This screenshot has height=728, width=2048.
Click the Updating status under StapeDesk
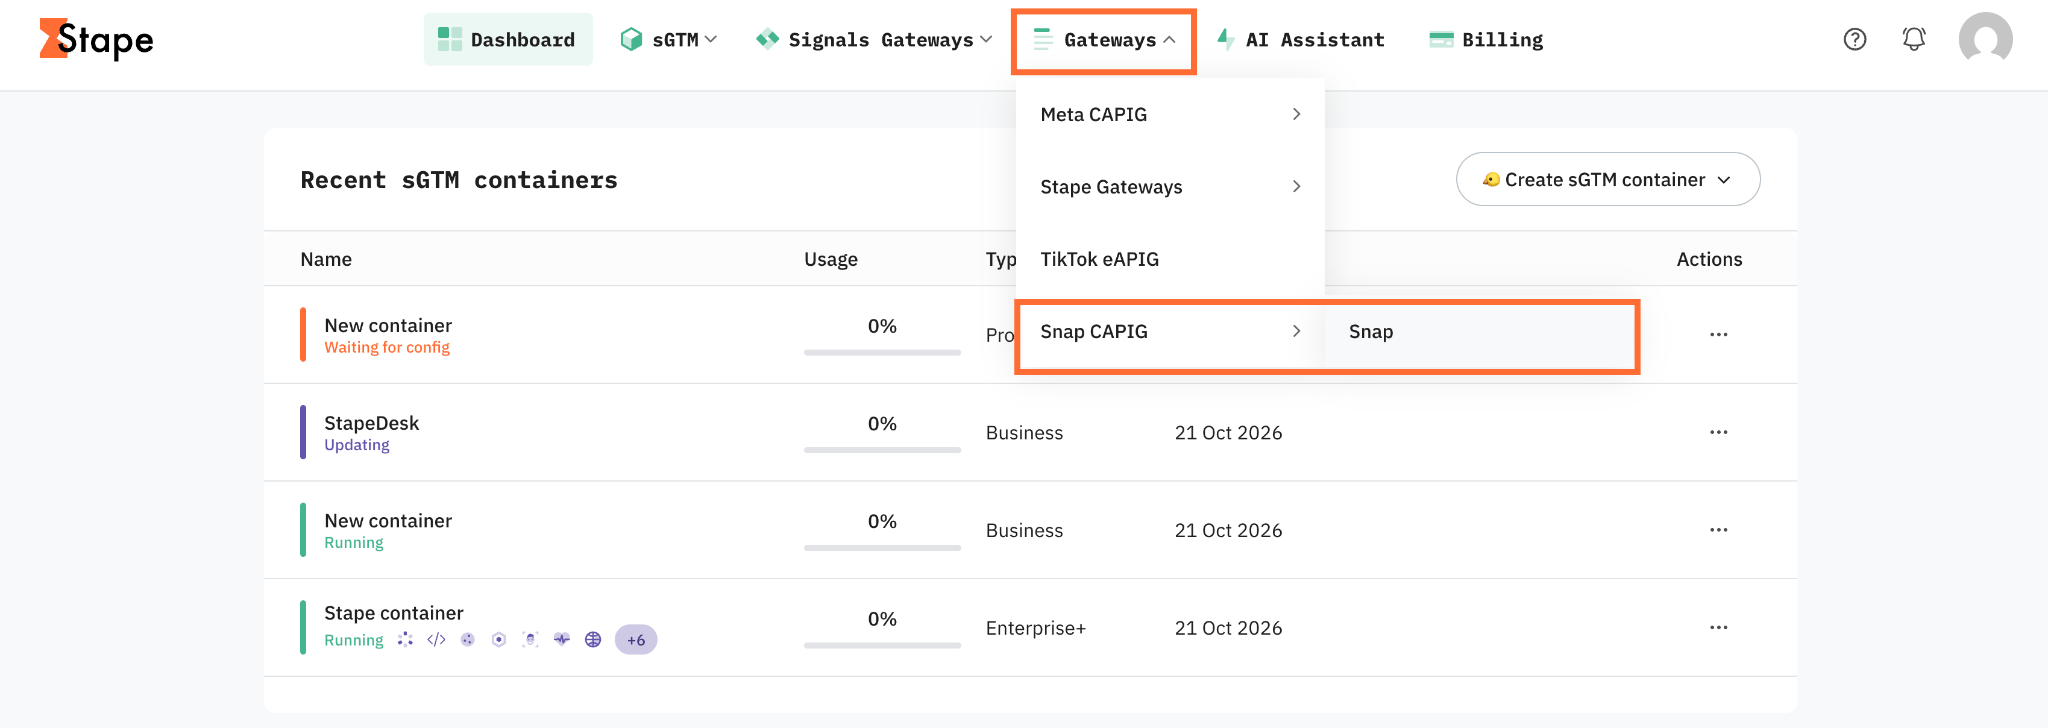357,445
